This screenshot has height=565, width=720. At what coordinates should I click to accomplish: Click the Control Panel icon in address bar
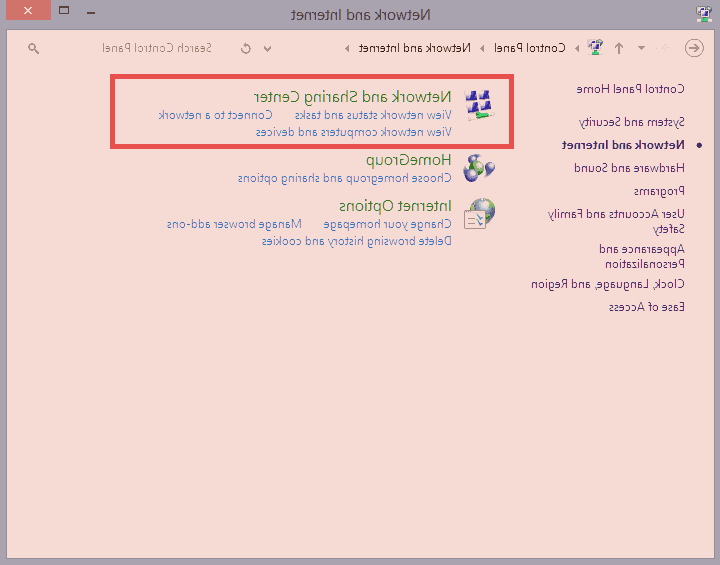click(x=596, y=48)
